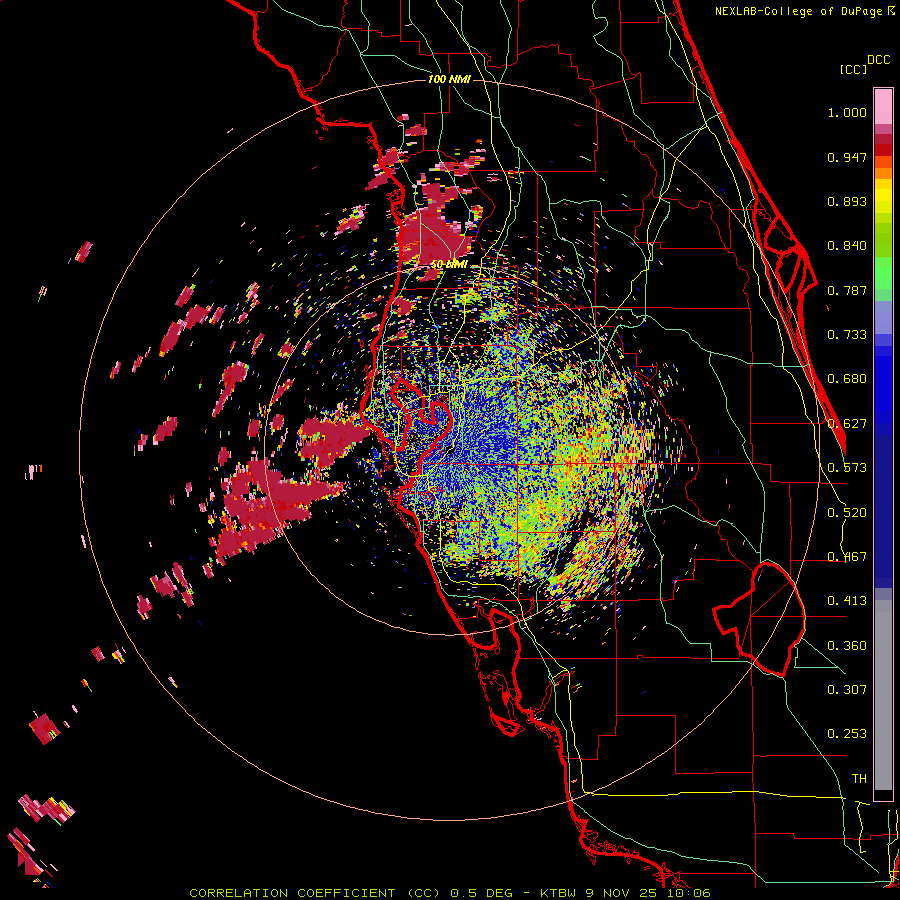This screenshot has width=900, height=900.
Task: Click the 0.307 scale value
Action: tap(847, 690)
